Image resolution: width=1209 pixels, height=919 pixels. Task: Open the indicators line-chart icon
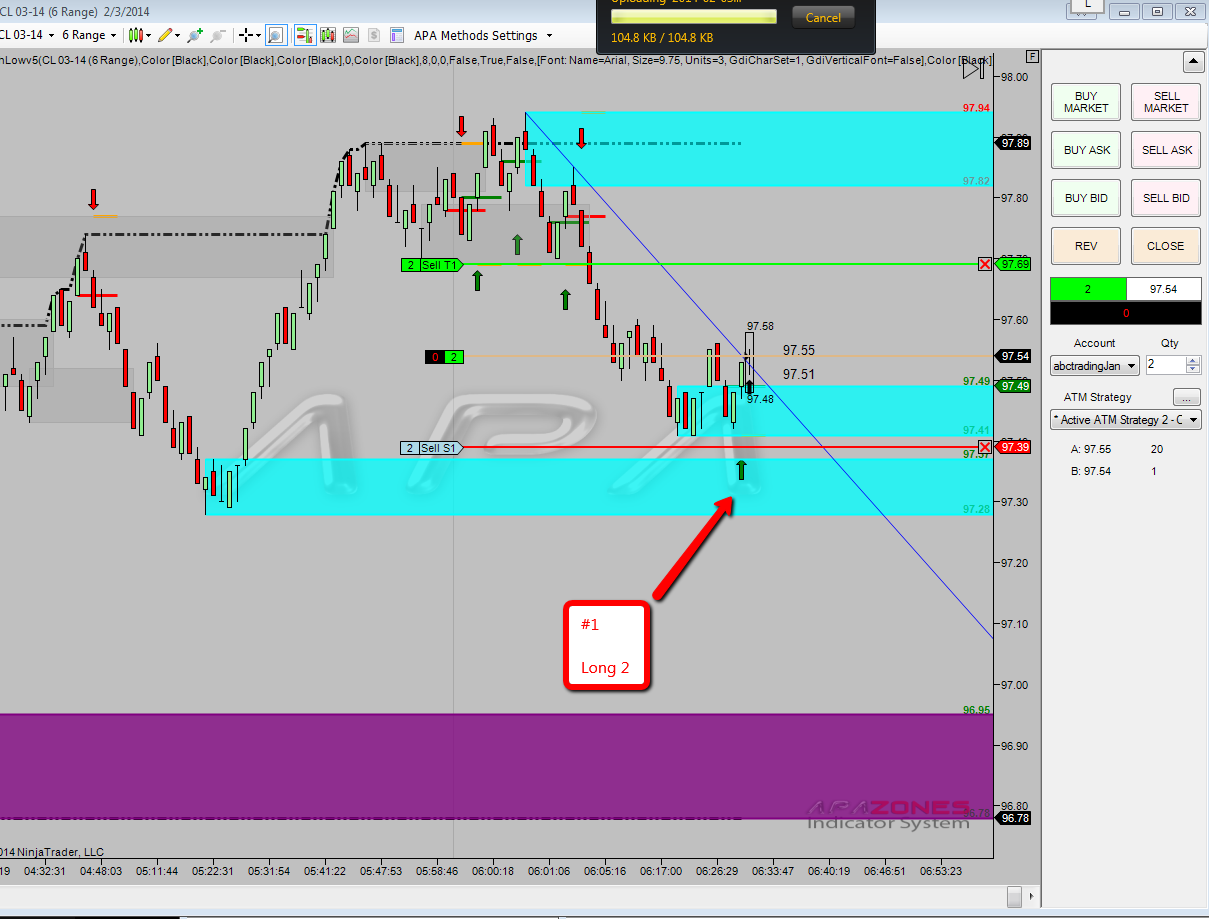click(351, 35)
